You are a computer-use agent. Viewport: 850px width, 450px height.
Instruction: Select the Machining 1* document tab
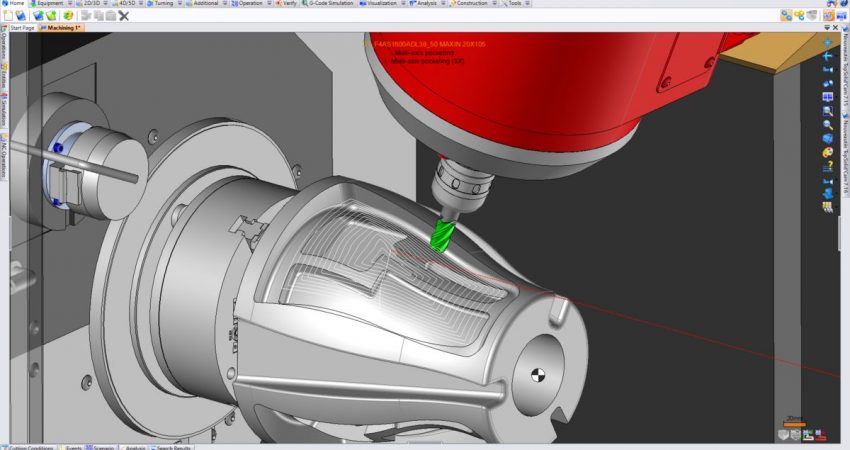[x=61, y=28]
